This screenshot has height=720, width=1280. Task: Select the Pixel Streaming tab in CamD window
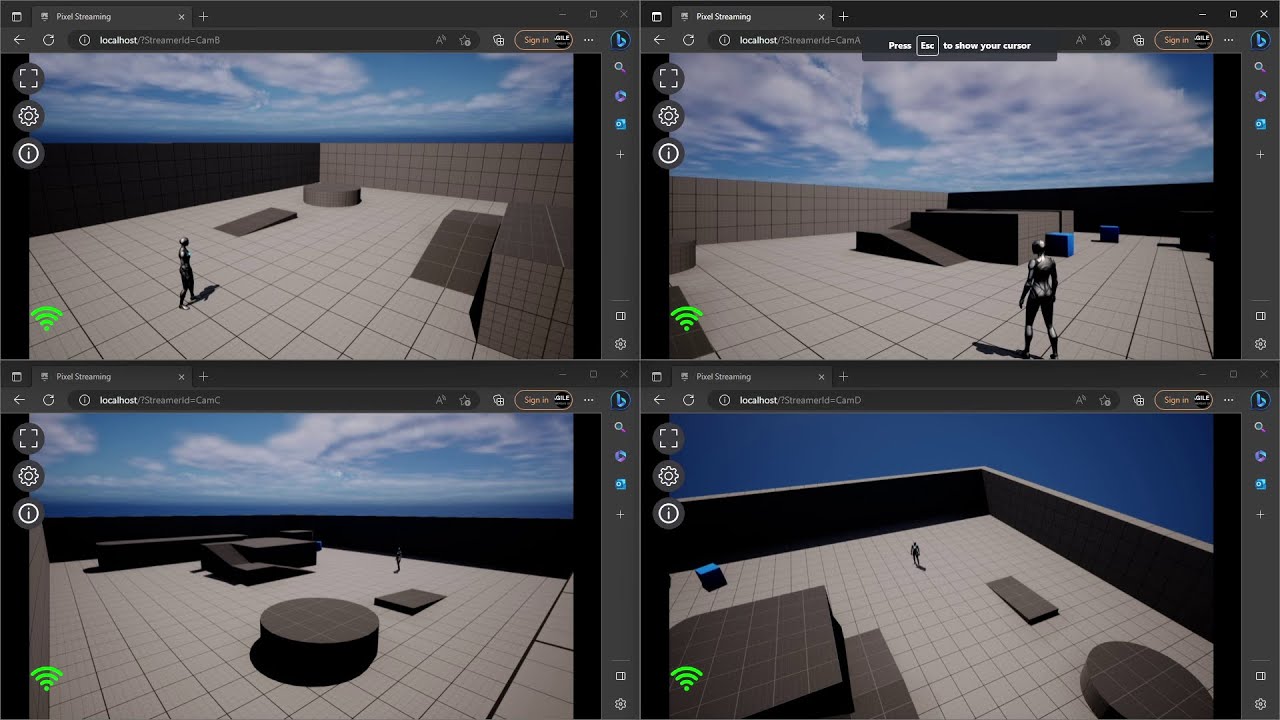752,376
